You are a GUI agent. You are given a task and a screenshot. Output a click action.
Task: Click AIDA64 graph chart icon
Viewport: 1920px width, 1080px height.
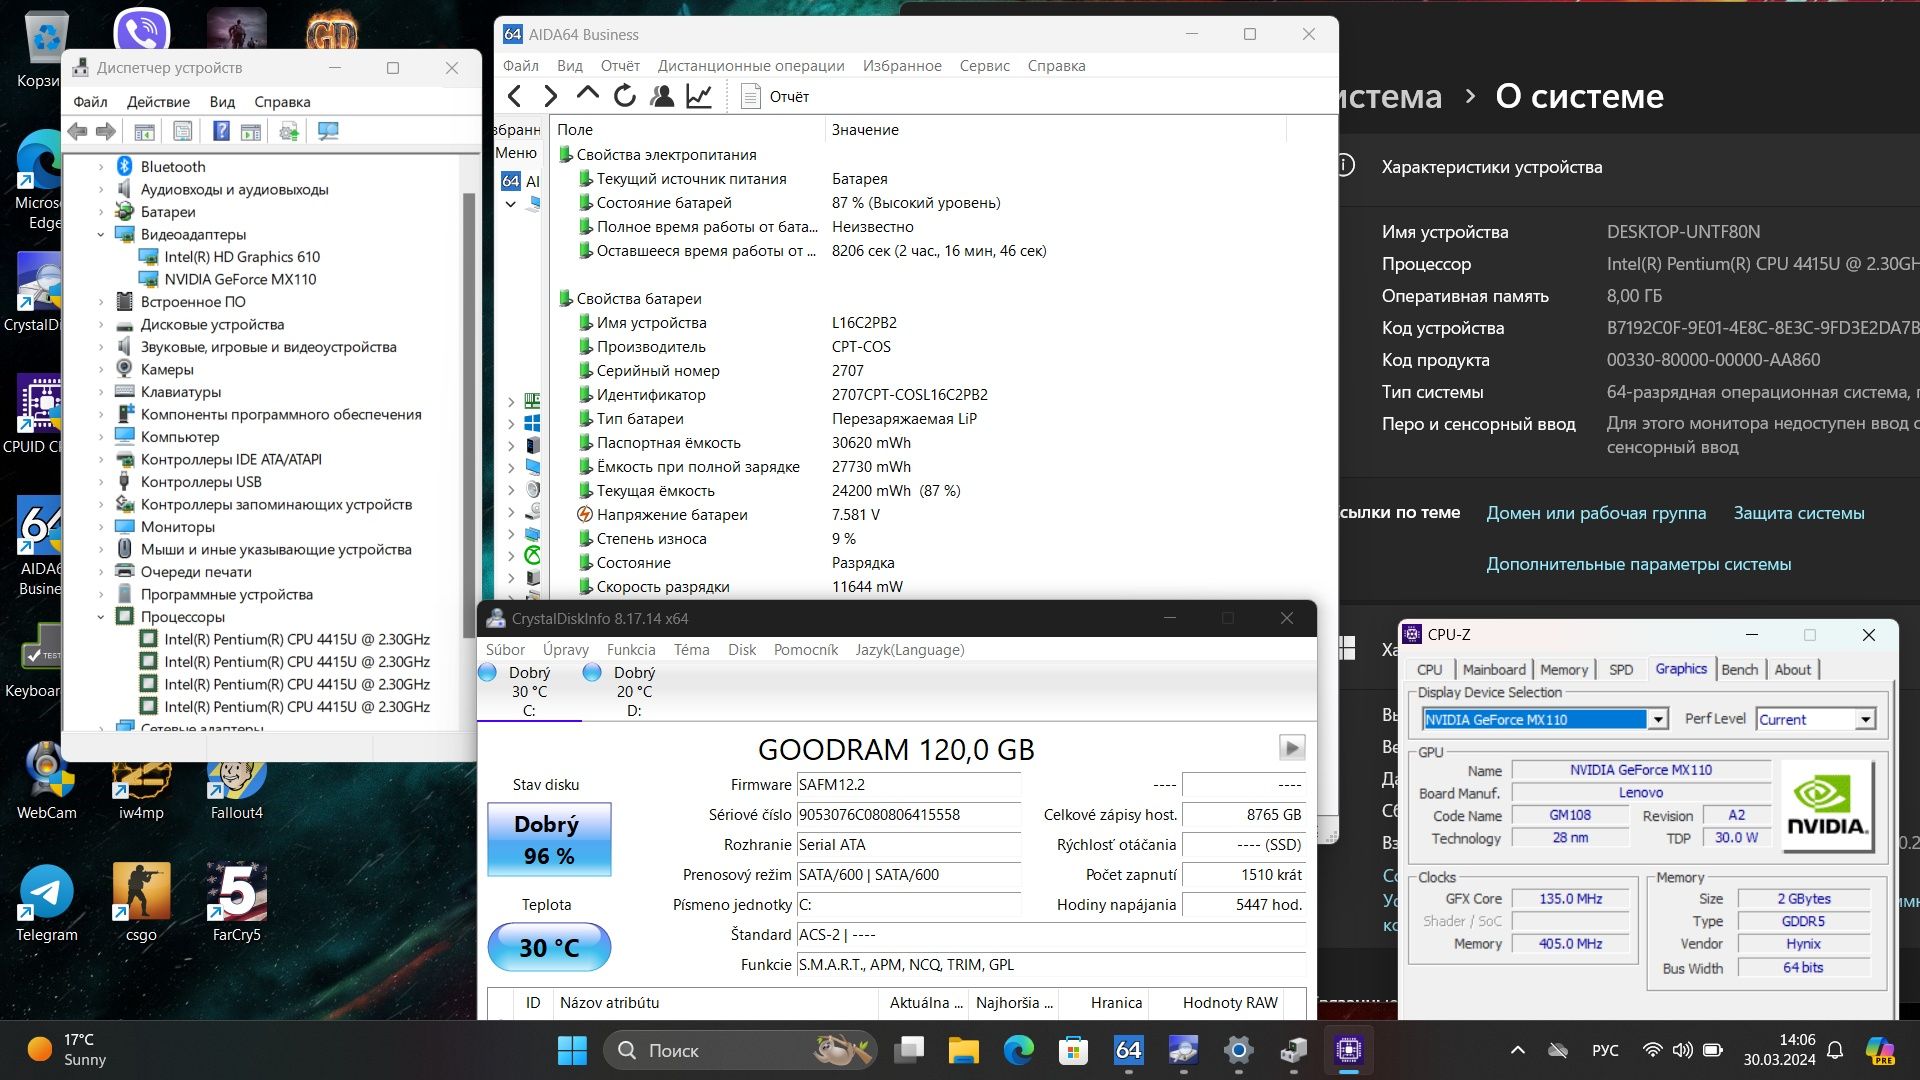pyautogui.click(x=699, y=96)
